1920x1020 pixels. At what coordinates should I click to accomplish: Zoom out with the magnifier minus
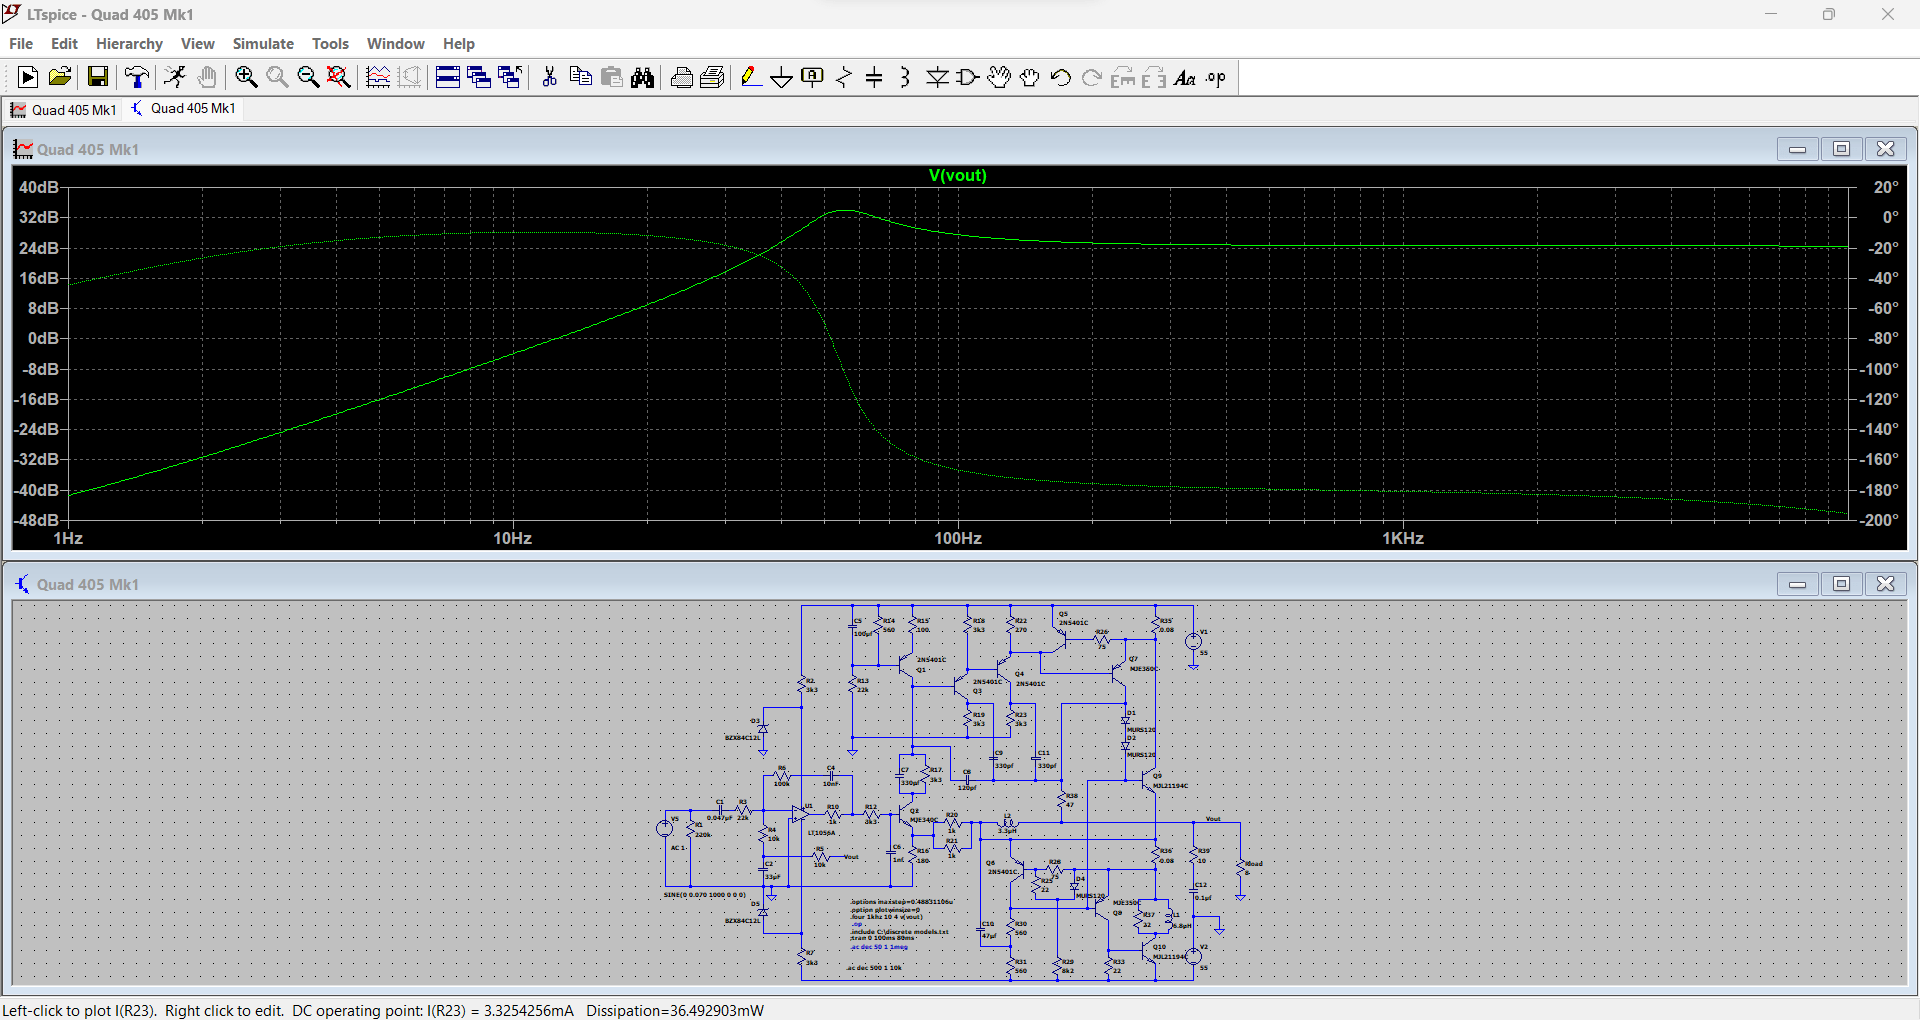[308, 77]
